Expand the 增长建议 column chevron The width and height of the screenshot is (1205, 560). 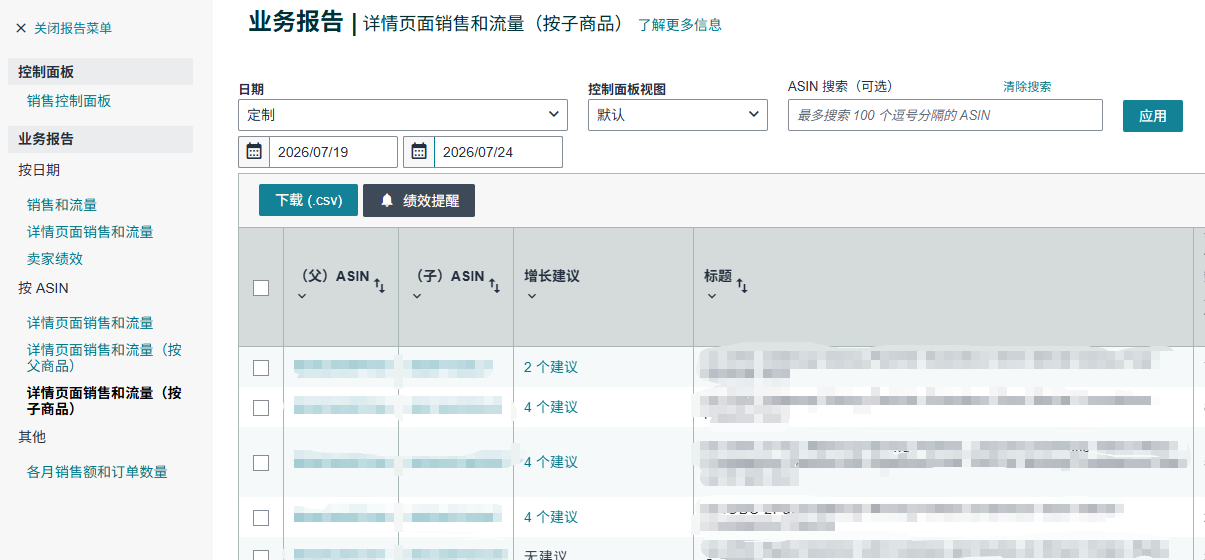(x=531, y=296)
